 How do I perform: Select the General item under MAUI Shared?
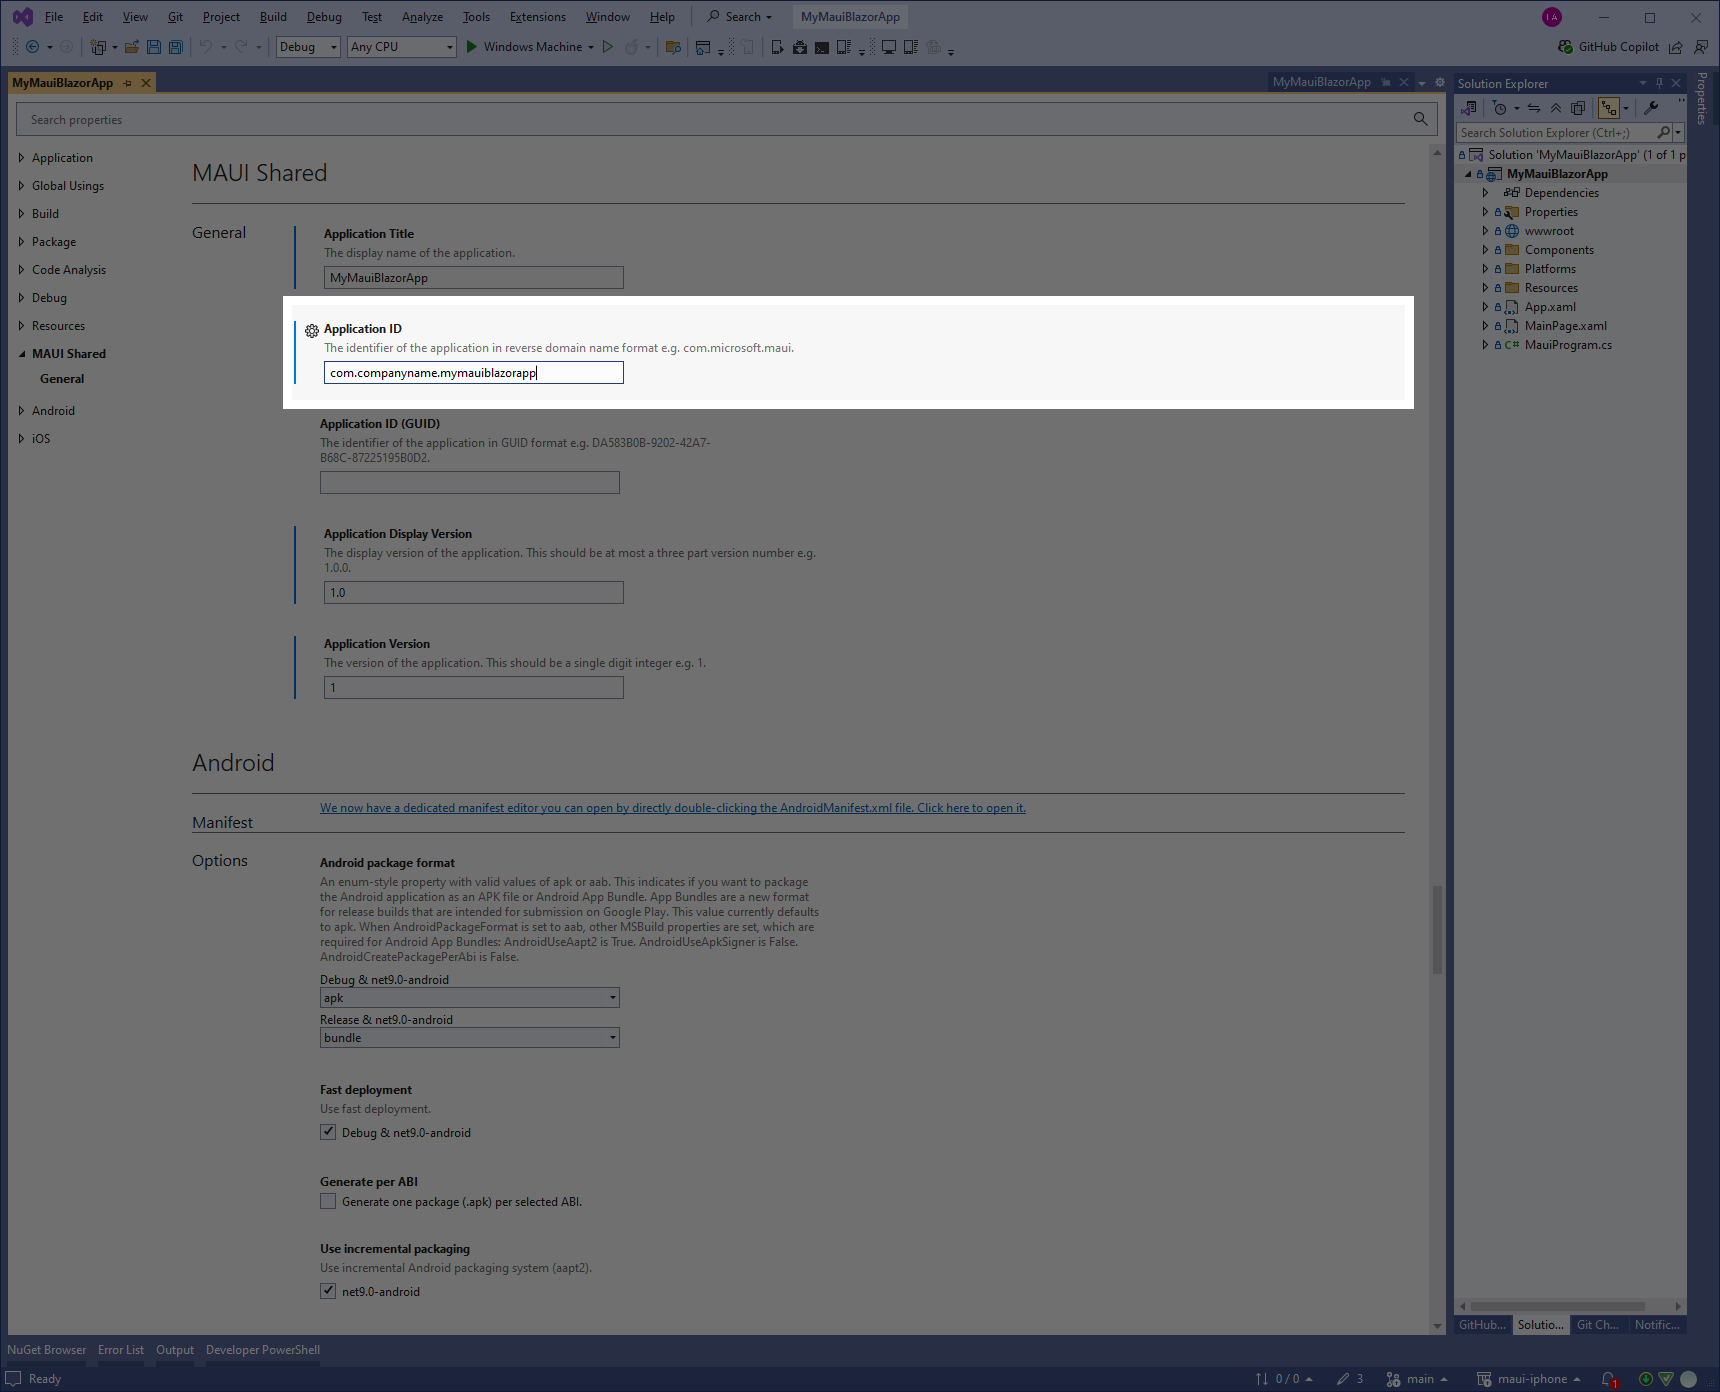(x=62, y=379)
